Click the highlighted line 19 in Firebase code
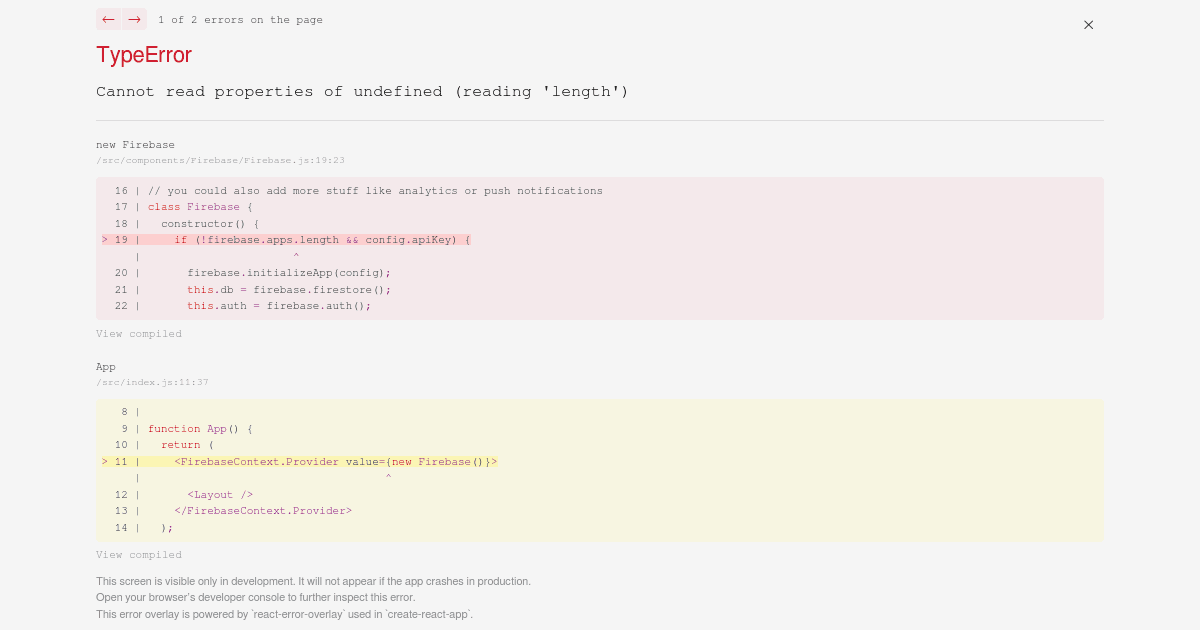Viewport: 1200px width, 630px height. [322, 240]
